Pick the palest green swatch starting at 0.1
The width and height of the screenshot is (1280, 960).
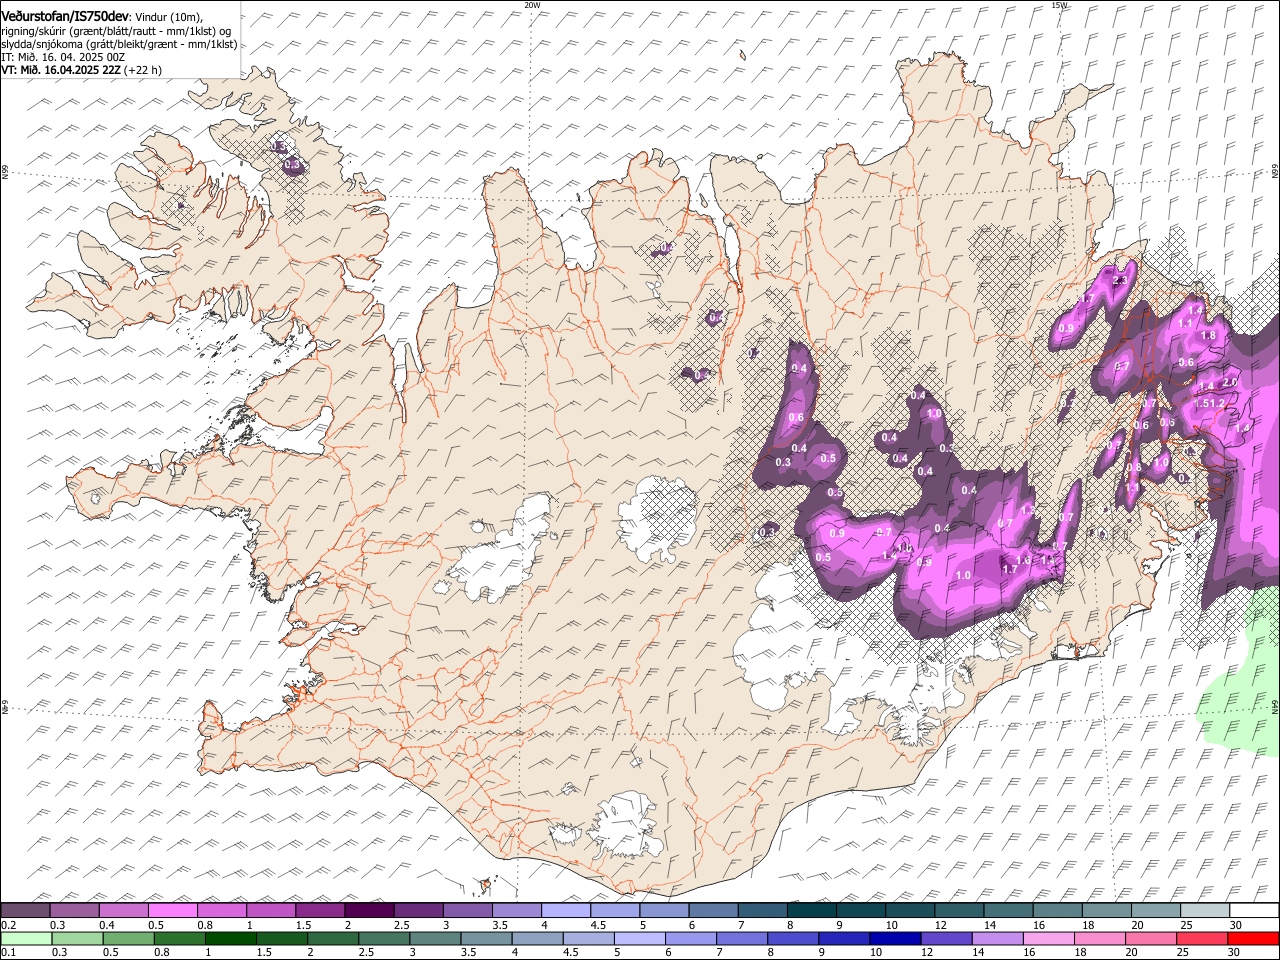click(26, 938)
